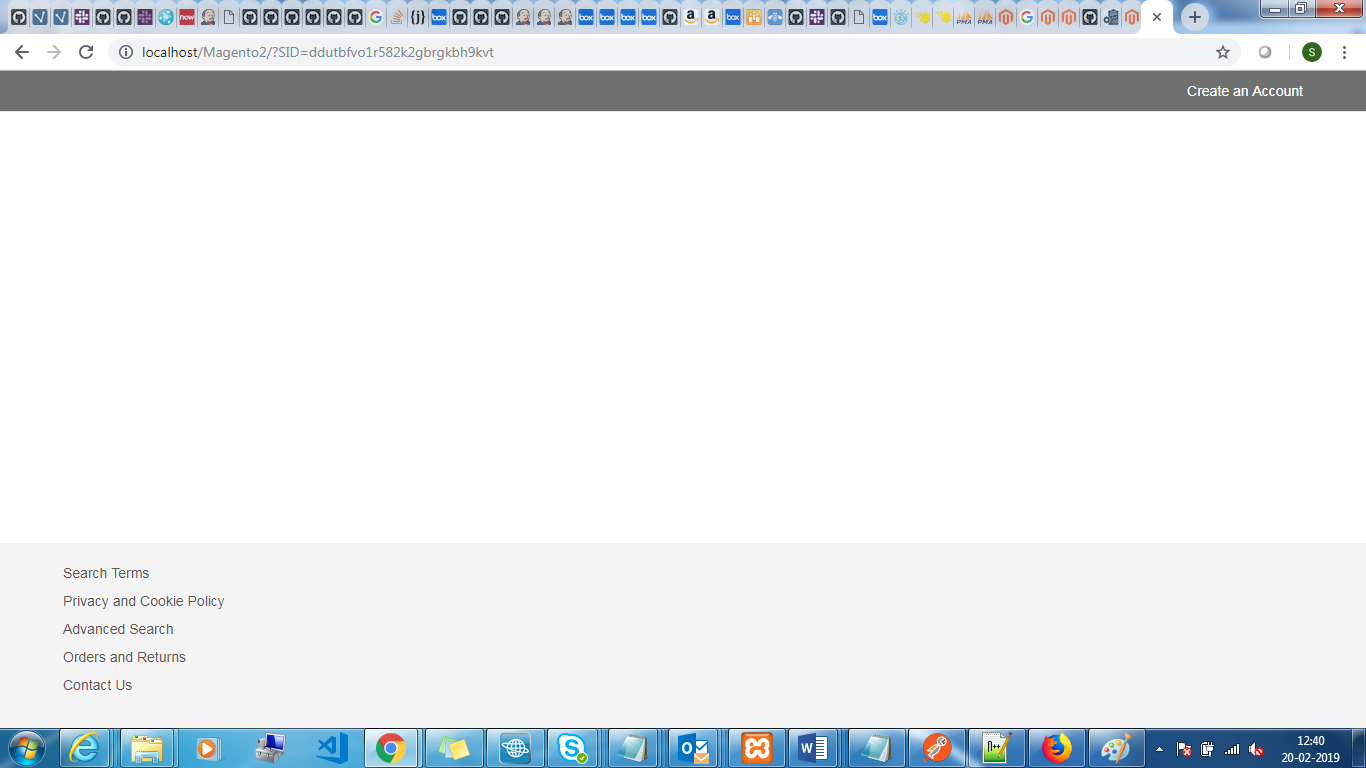
Task: View site information icon beside localhost
Action: pyautogui.click(x=126, y=52)
